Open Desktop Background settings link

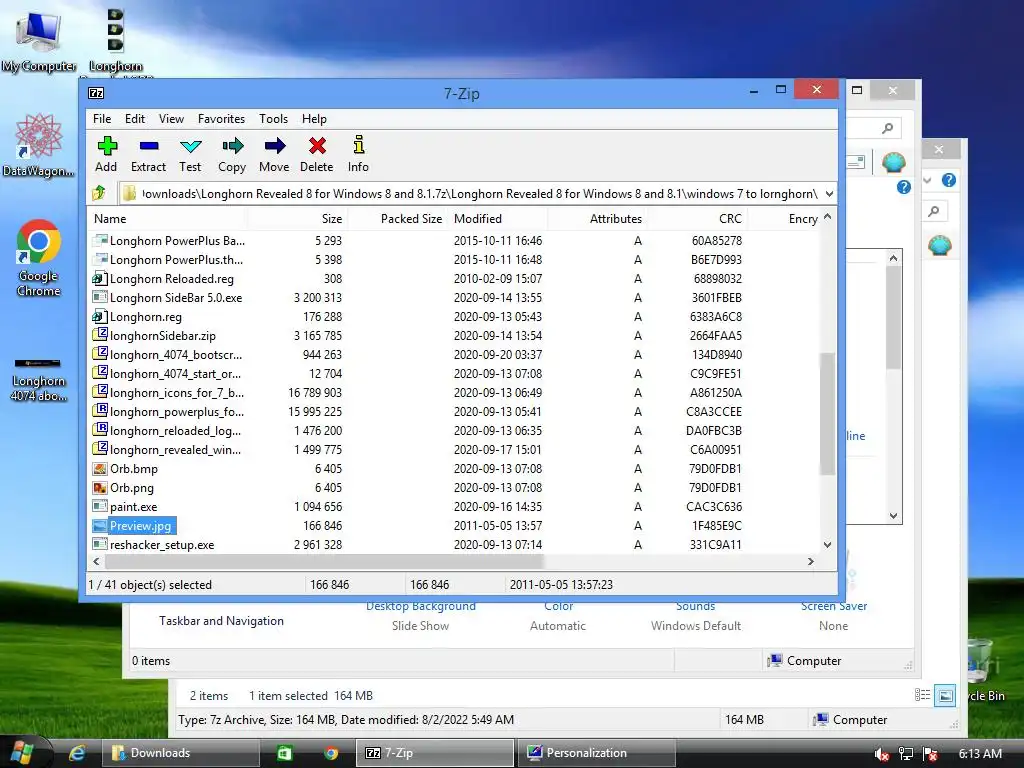pos(421,606)
